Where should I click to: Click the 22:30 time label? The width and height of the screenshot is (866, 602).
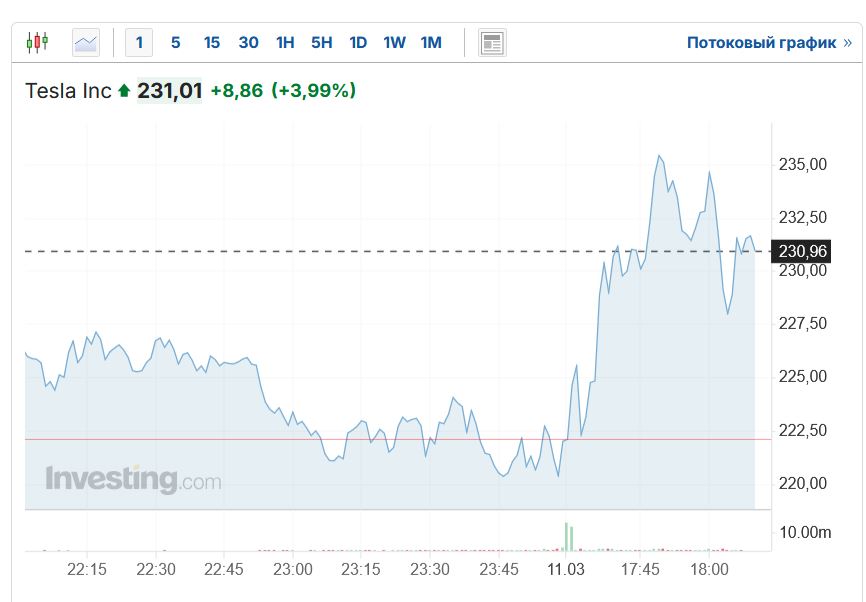156,569
